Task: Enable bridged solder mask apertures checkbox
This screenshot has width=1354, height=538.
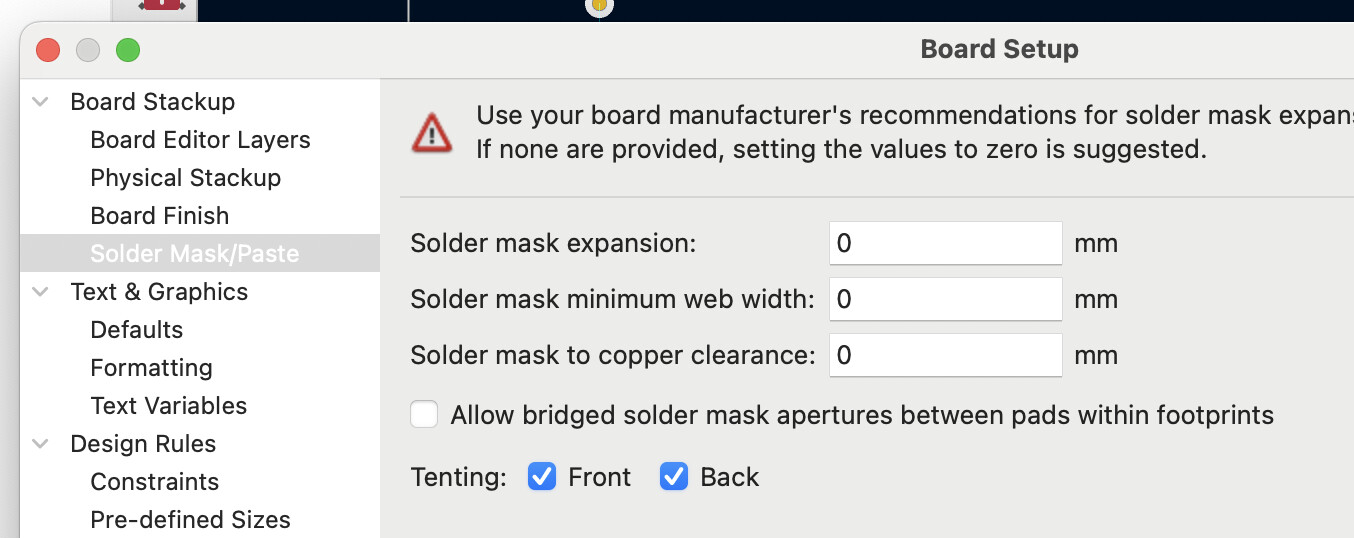Action: point(425,415)
